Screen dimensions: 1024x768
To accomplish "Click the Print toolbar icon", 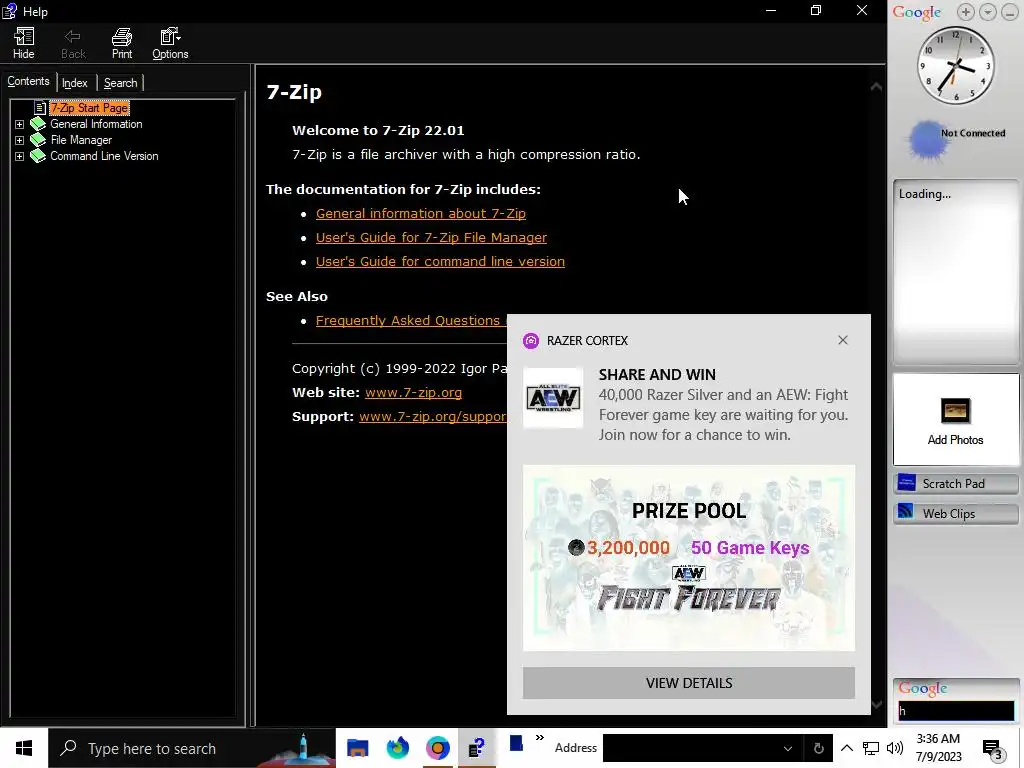I will point(121,43).
